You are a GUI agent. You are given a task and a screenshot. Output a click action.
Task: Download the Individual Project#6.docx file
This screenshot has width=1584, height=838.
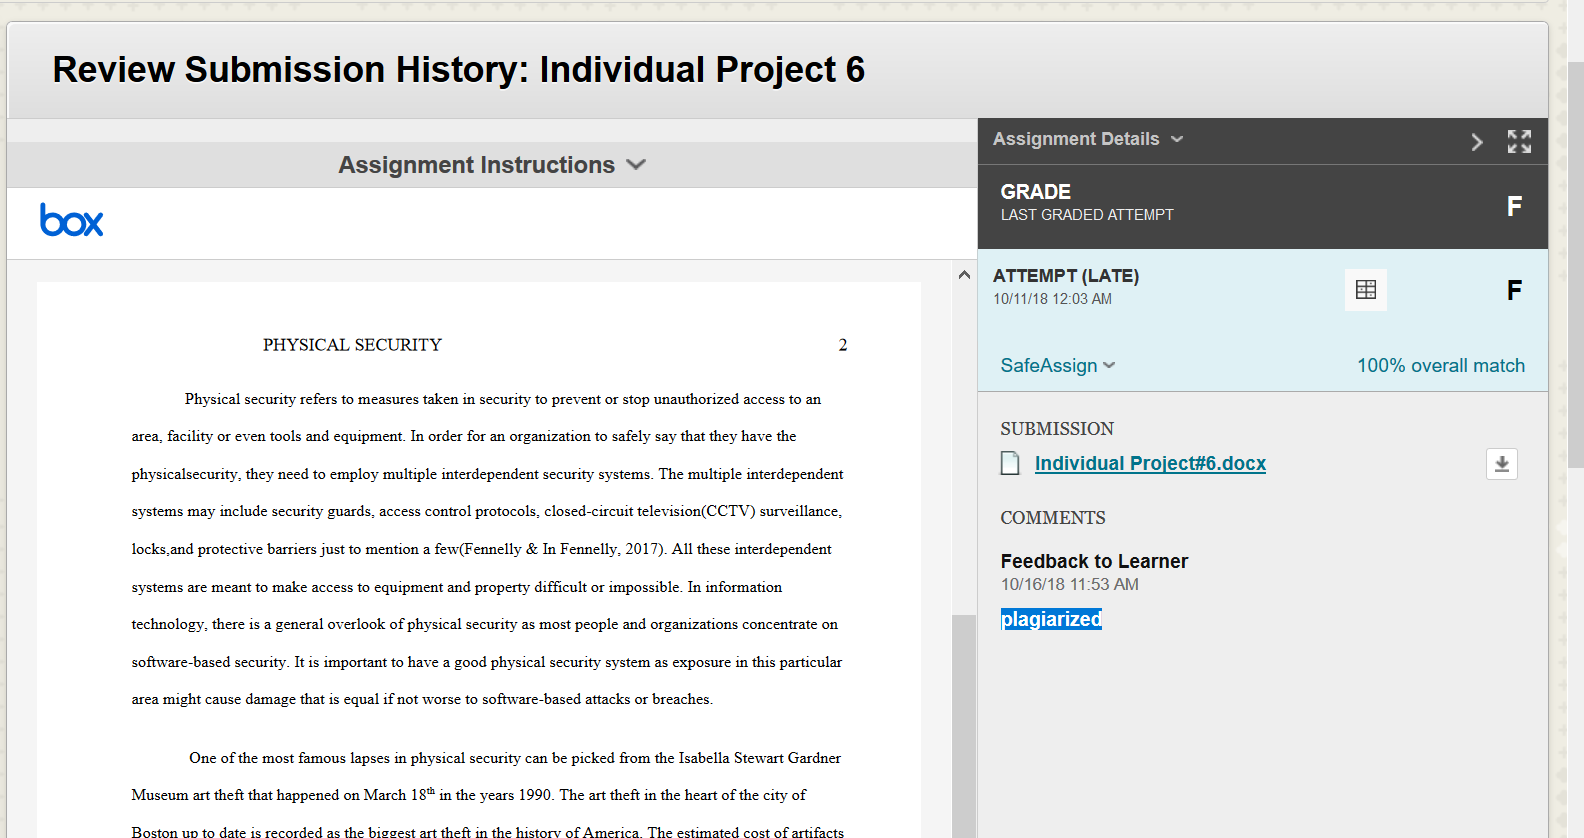(1501, 464)
